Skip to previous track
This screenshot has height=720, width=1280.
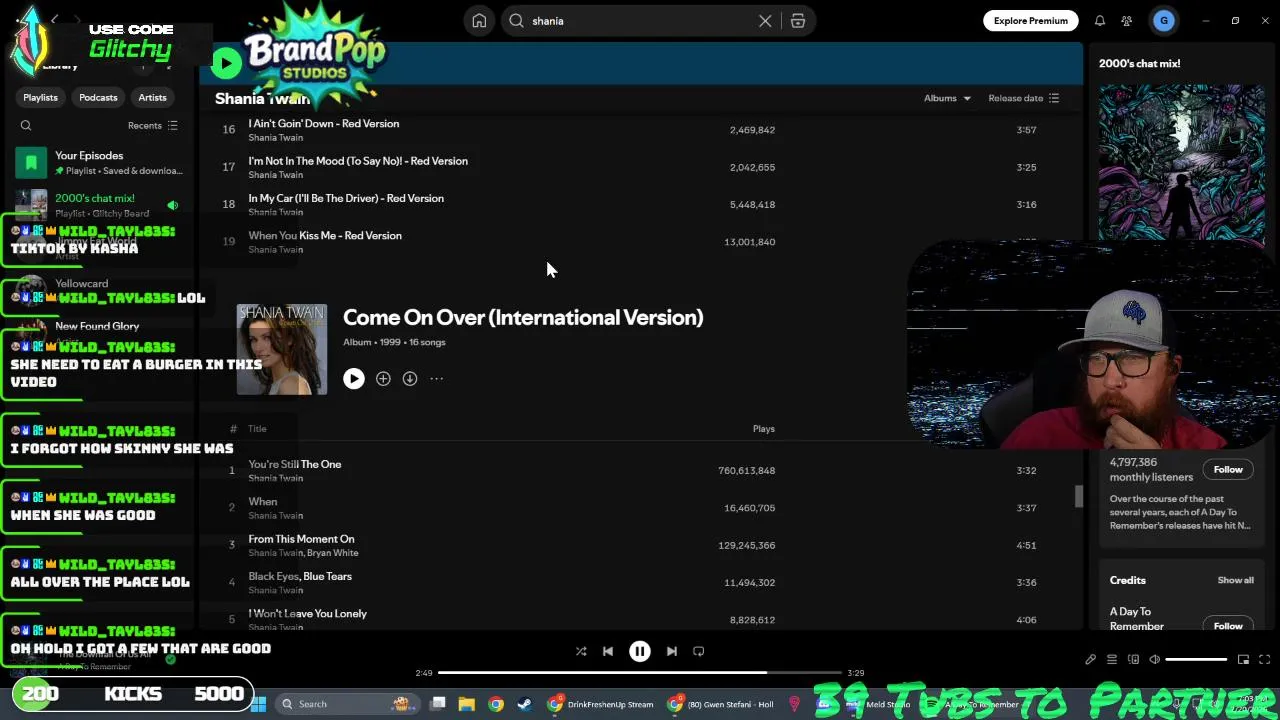pos(608,651)
